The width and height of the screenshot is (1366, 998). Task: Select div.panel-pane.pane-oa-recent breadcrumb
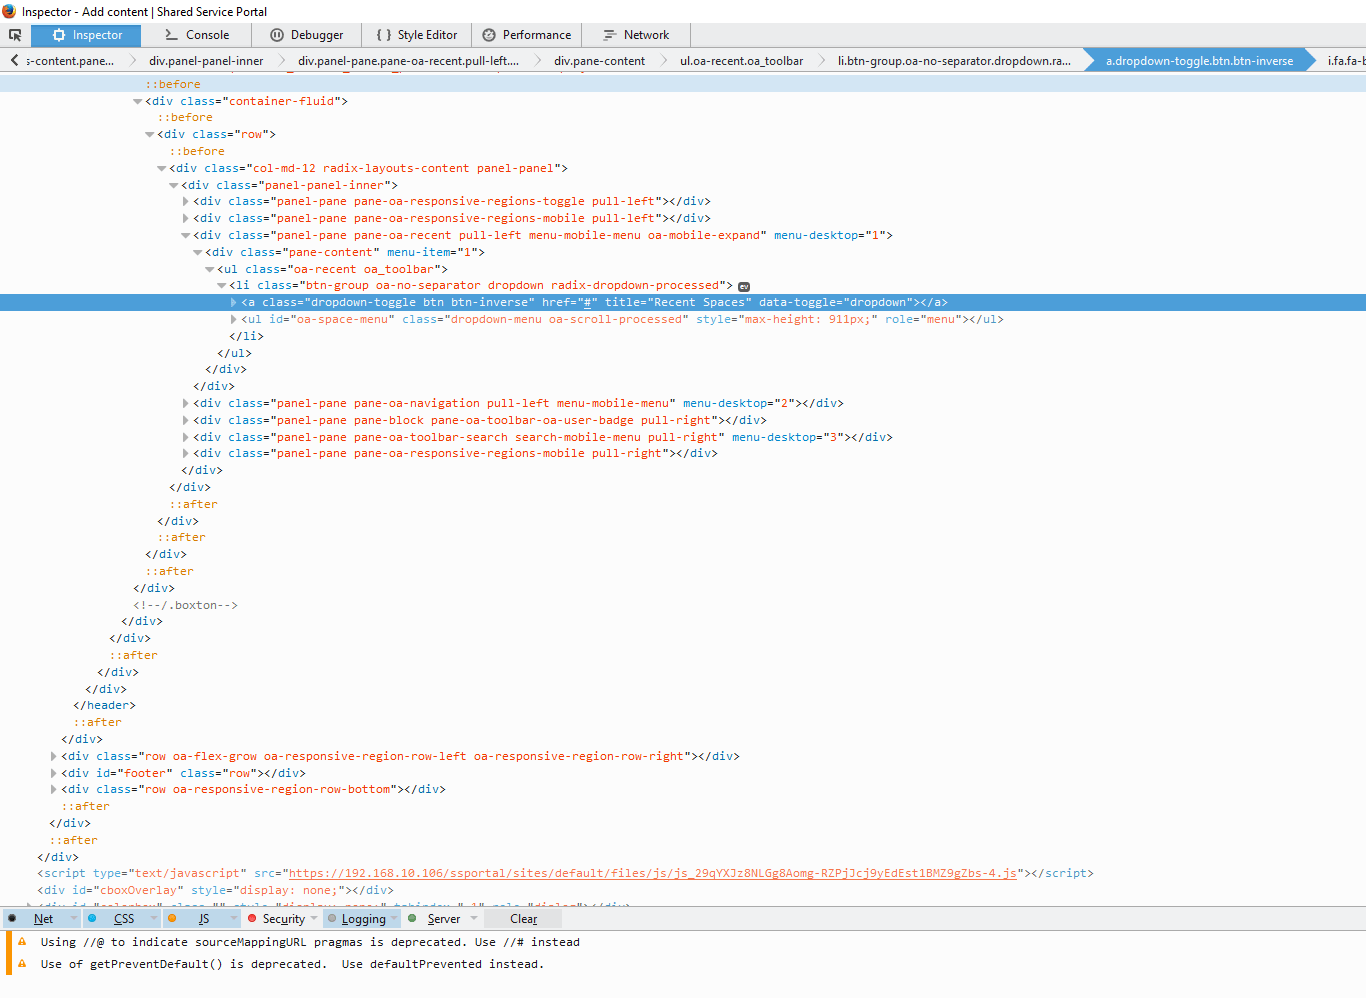408,61
